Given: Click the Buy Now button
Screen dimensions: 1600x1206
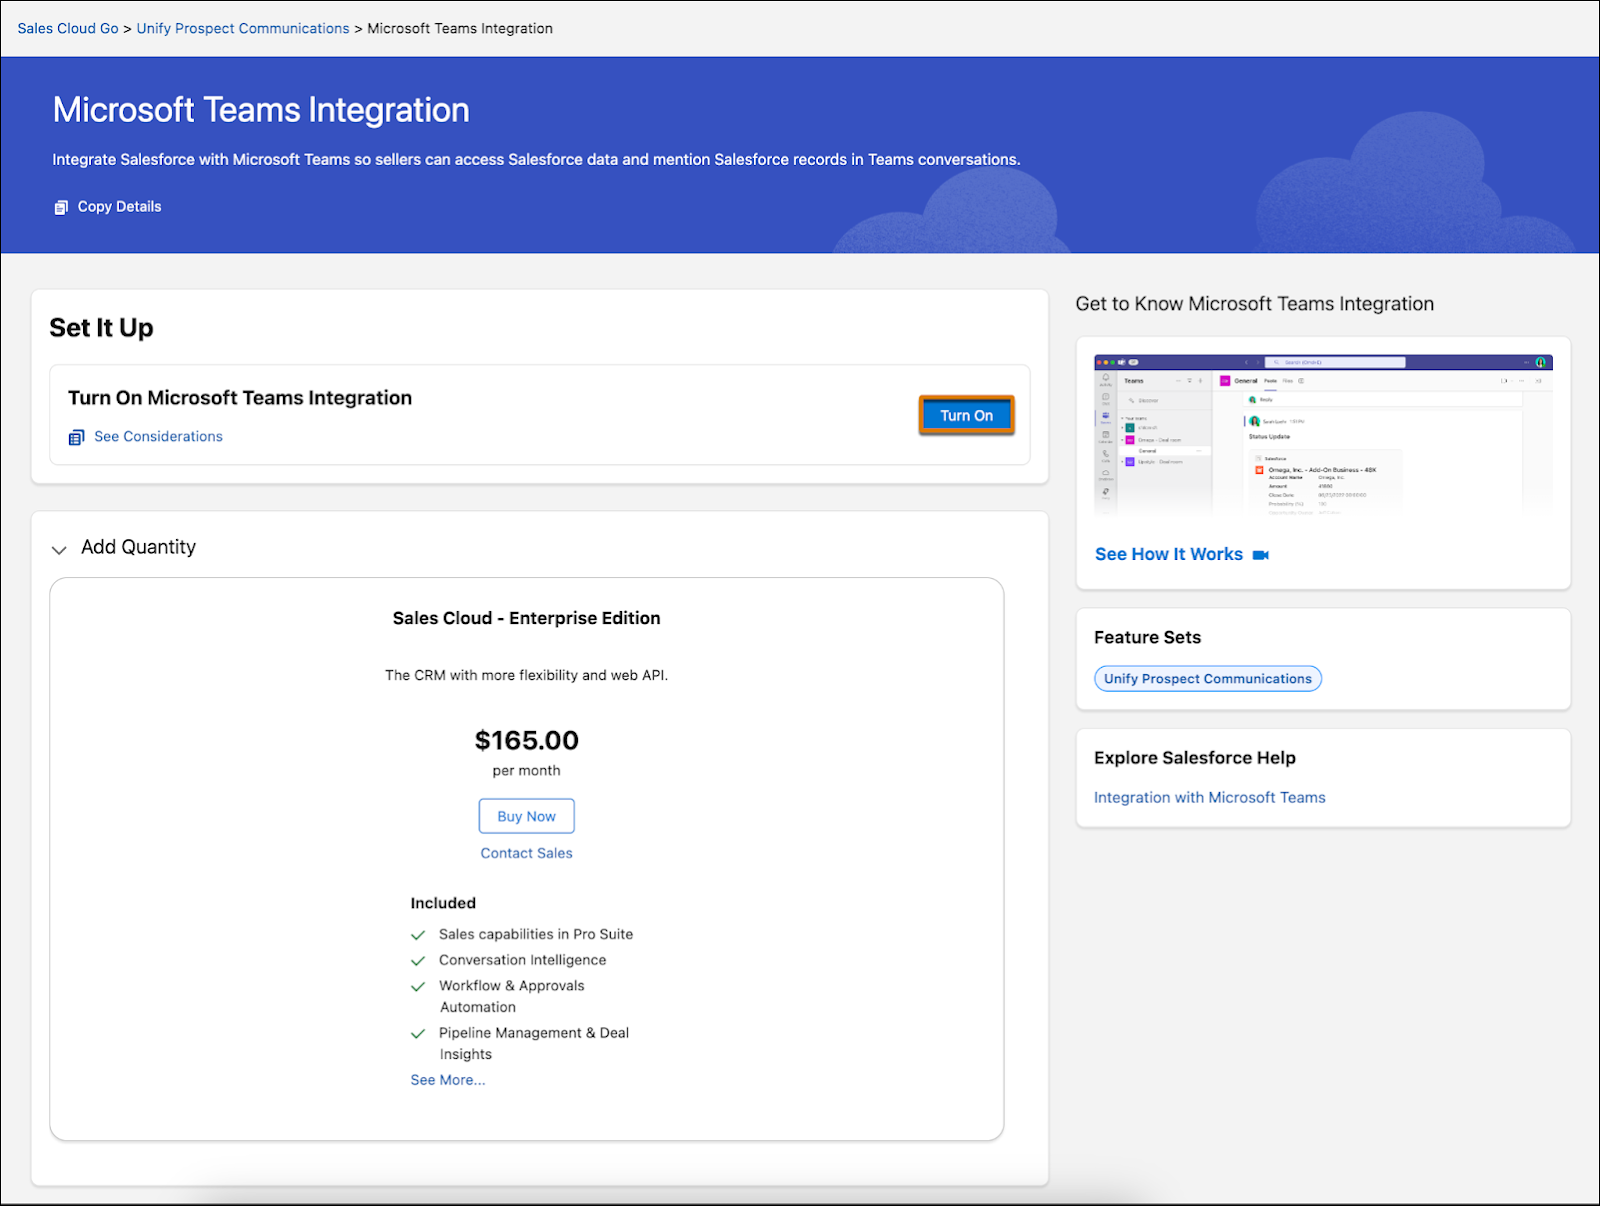Looking at the screenshot, I should click(526, 816).
